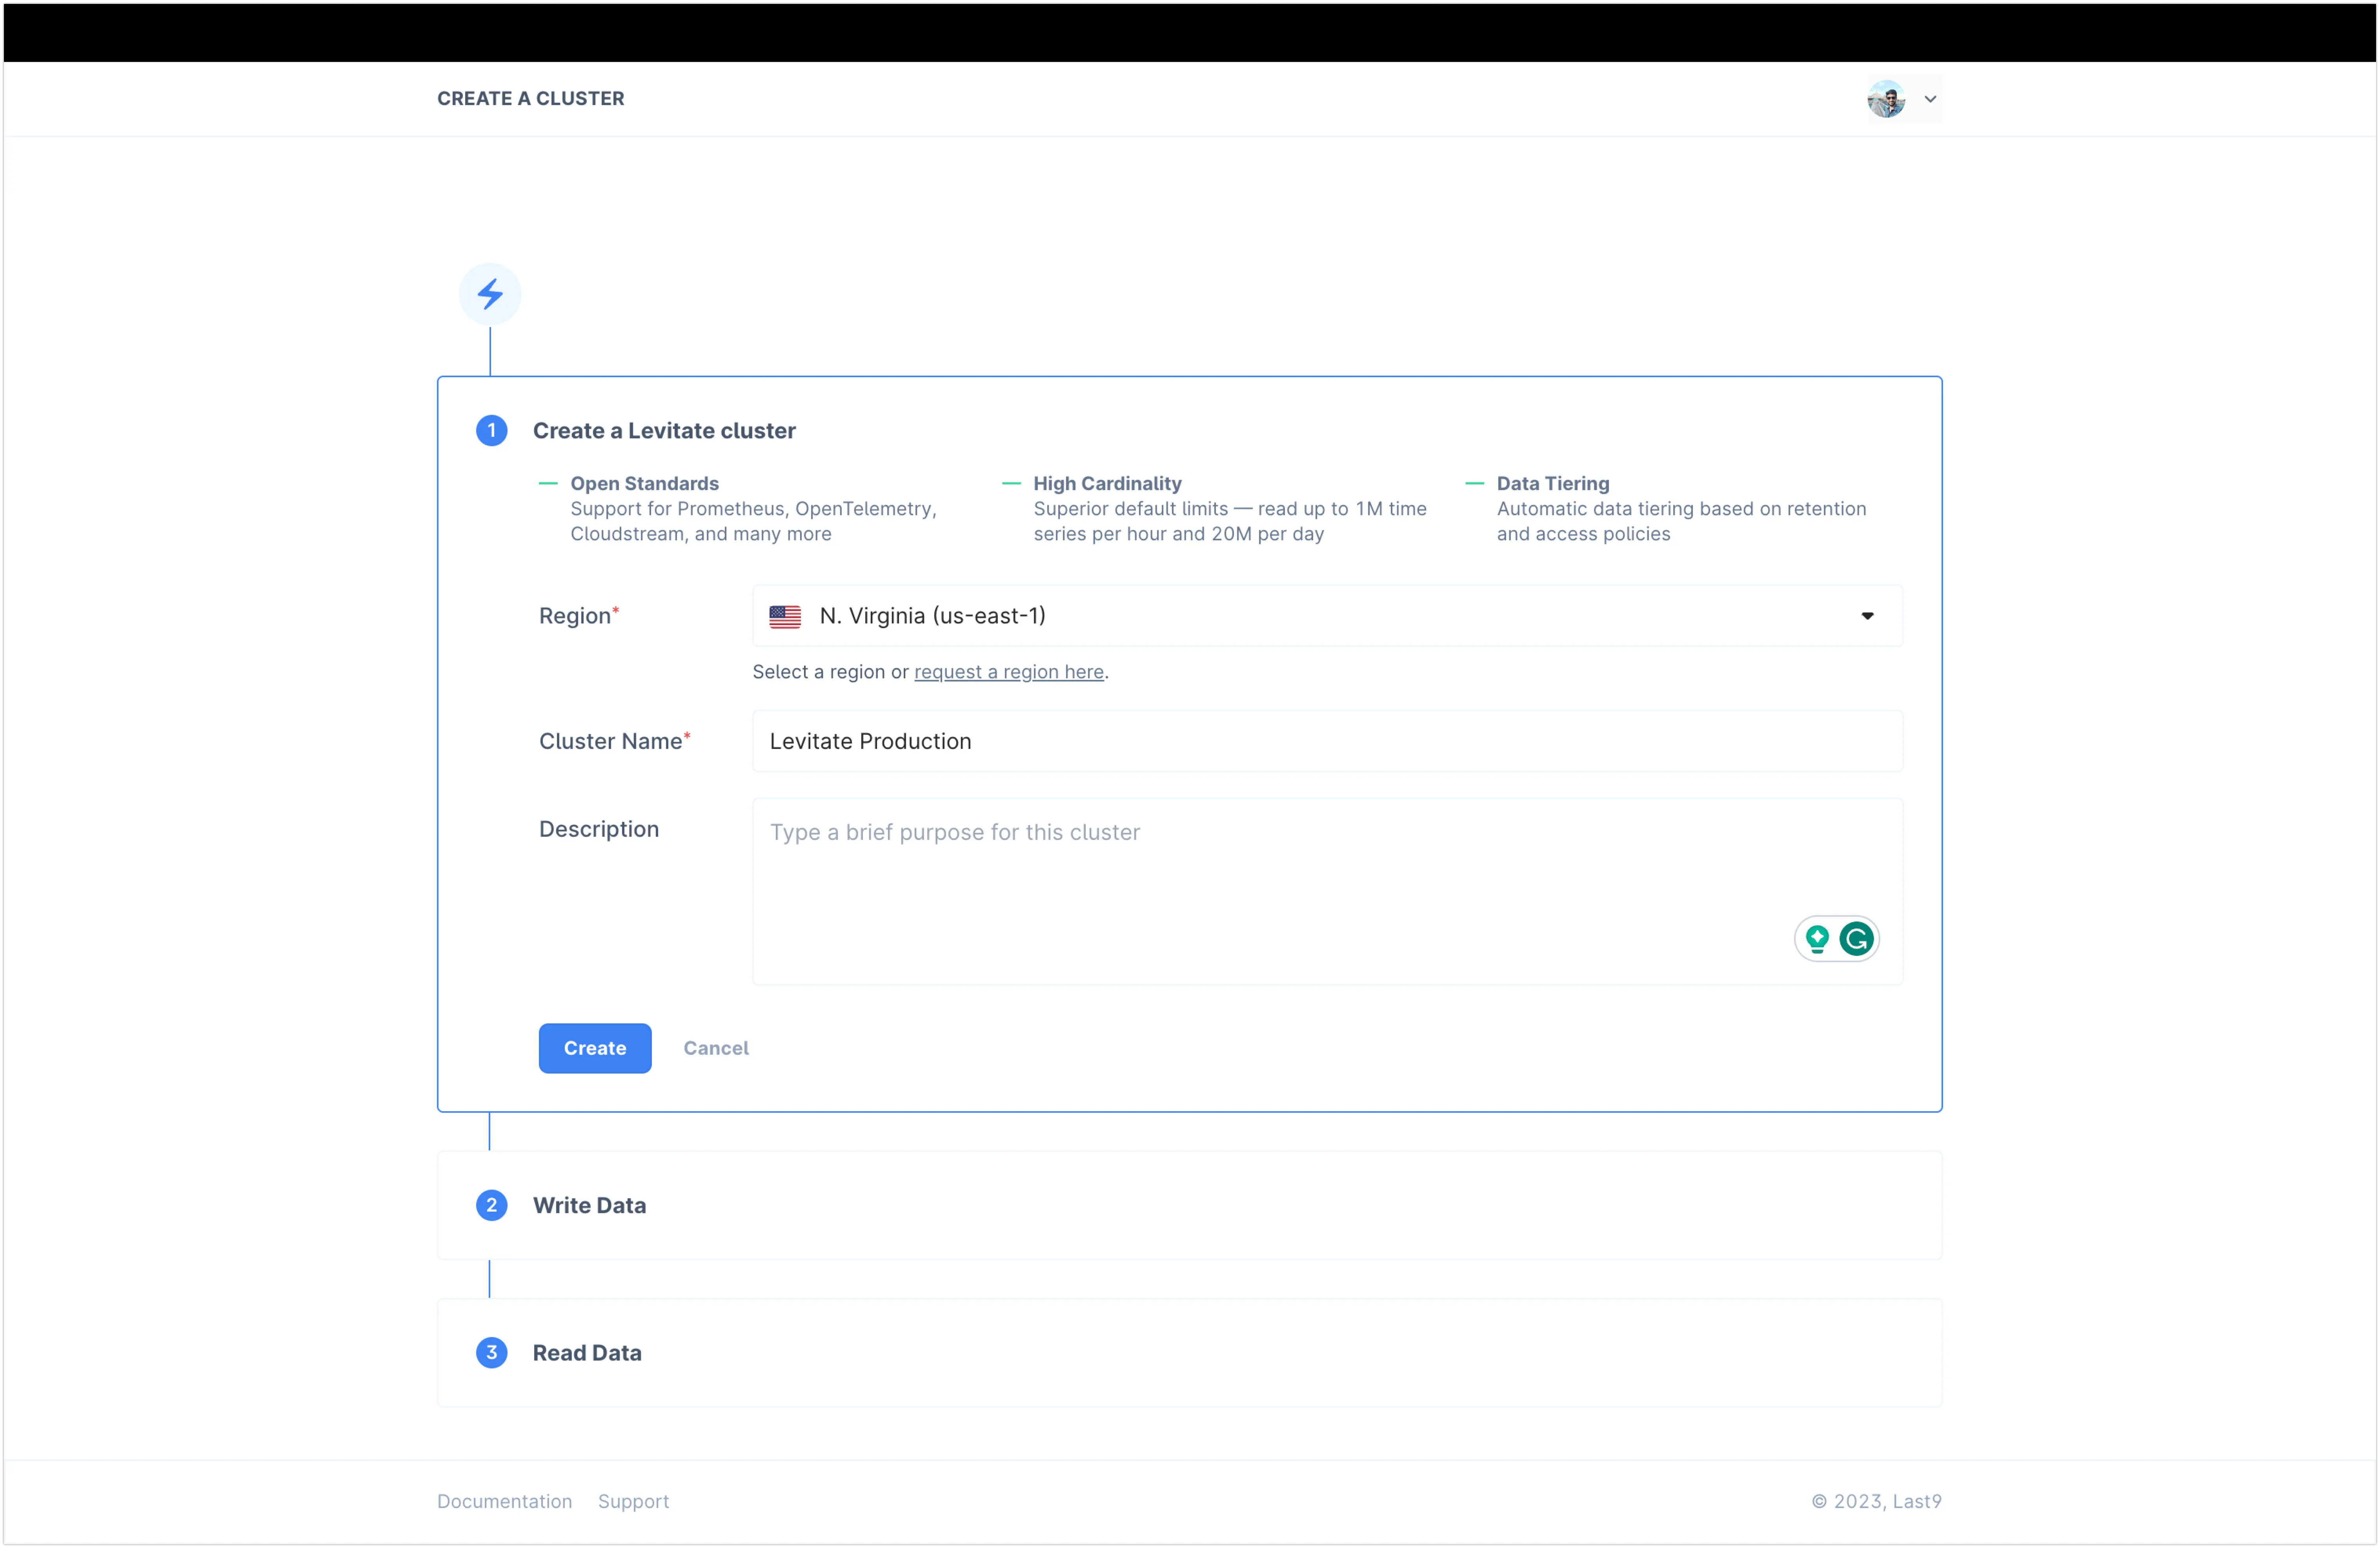The width and height of the screenshot is (2380, 1548).
Task: Expand the account dropdown chevron
Action: coord(1930,99)
